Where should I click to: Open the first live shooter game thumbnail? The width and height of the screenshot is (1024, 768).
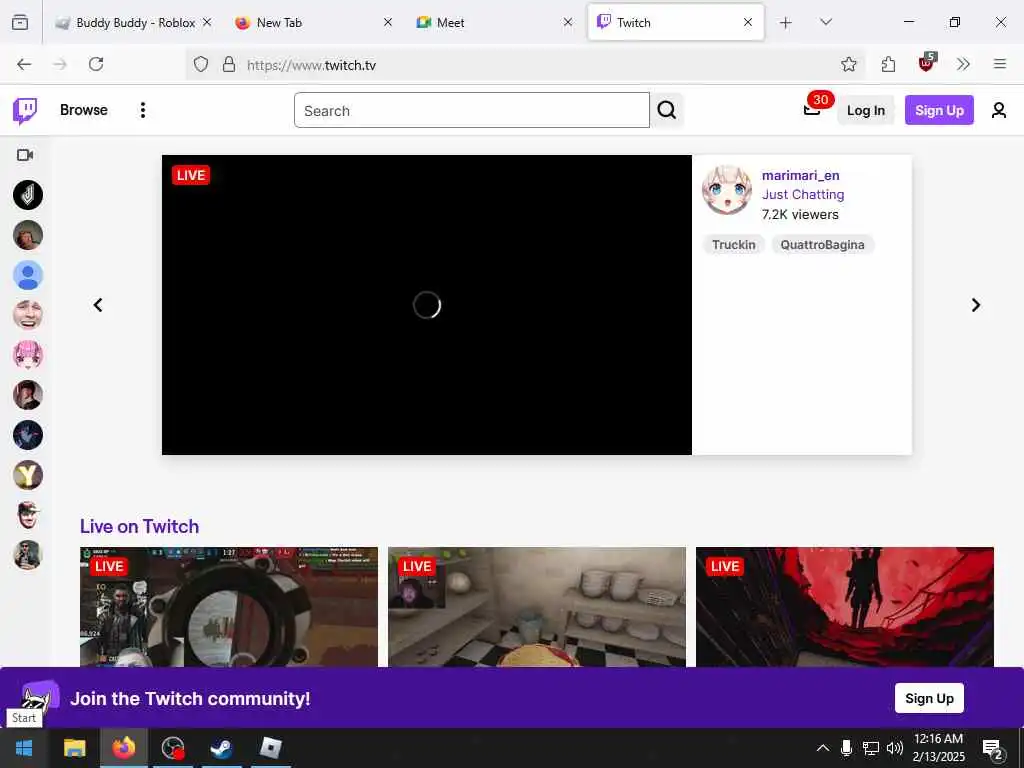click(x=229, y=607)
